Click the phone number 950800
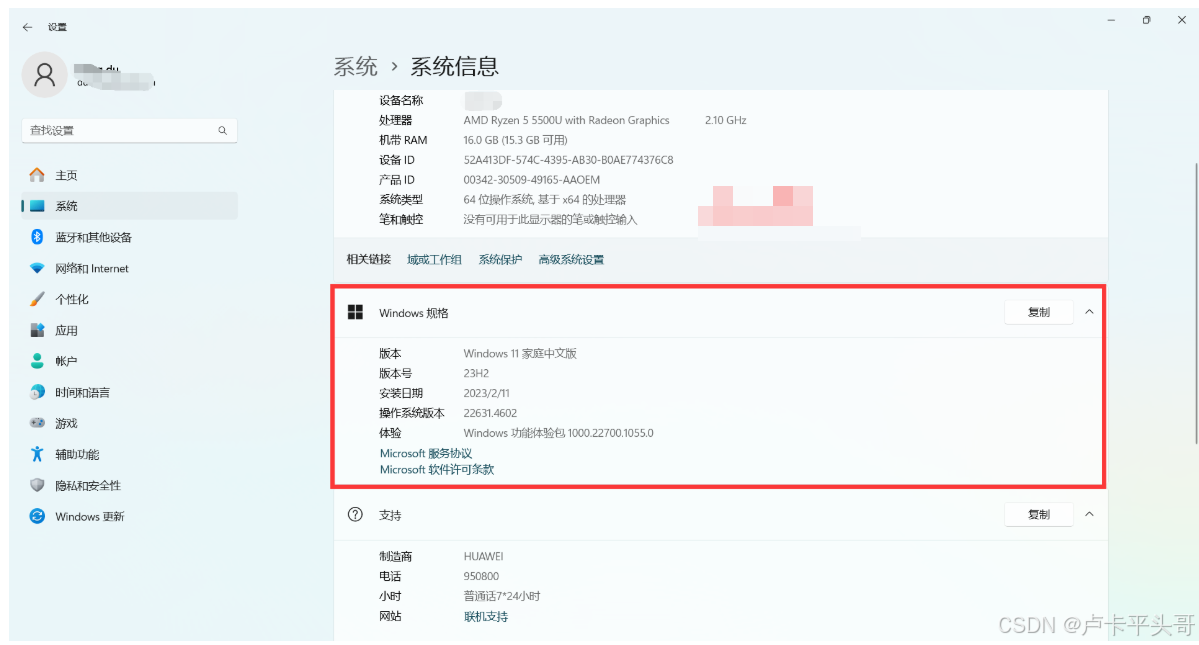1199x645 pixels. [481, 576]
